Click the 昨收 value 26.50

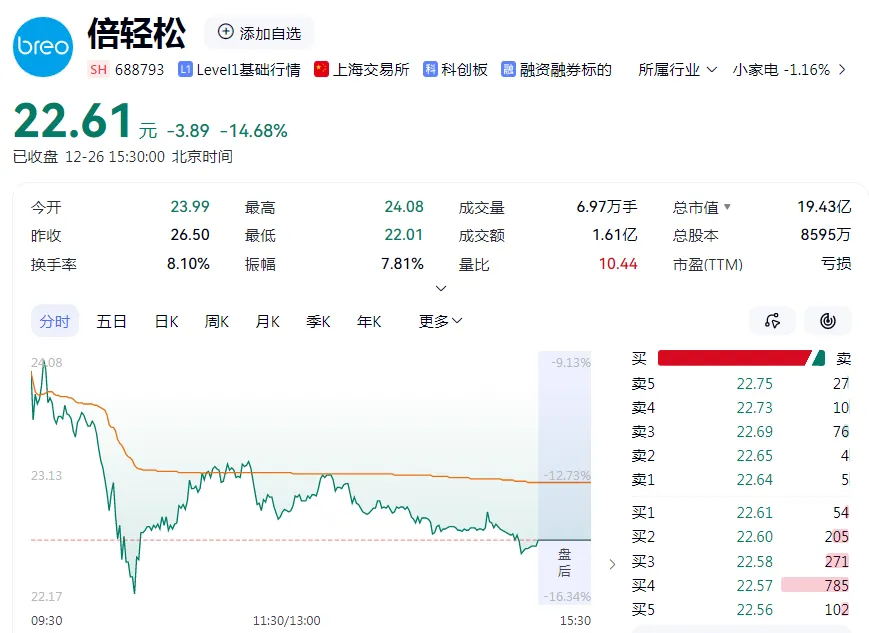tap(190, 235)
